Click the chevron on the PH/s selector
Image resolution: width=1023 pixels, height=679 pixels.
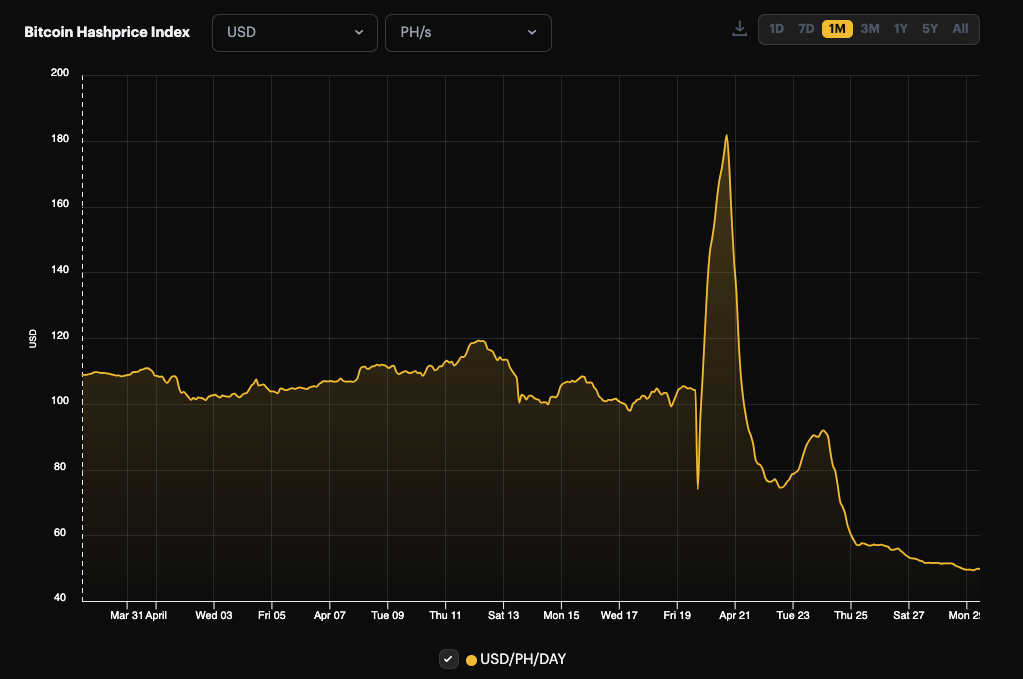pyautogui.click(x=534, y=32)
